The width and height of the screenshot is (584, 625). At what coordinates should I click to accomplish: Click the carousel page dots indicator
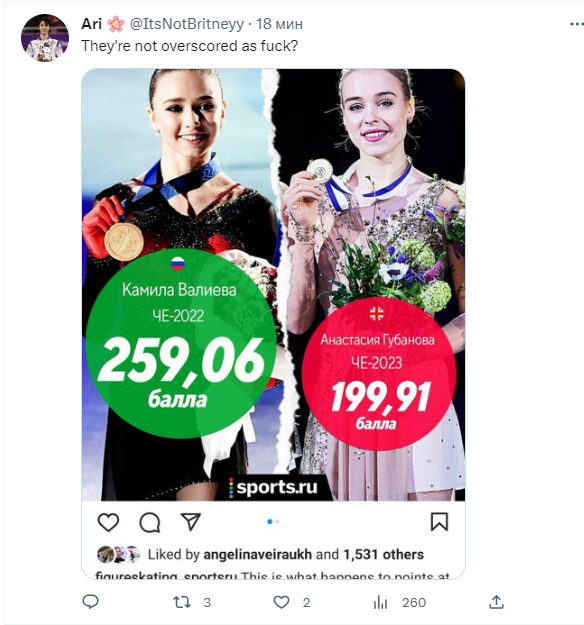coord(273,521)
